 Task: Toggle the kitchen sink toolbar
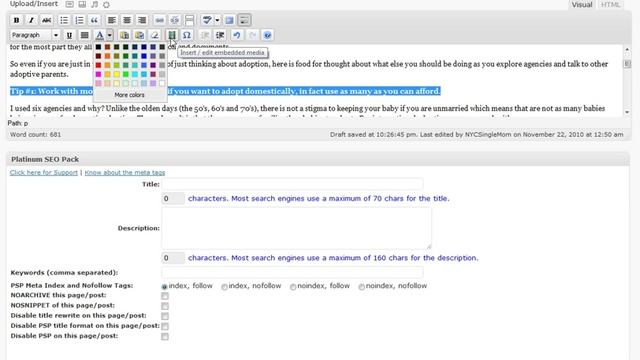pos(244,20)
